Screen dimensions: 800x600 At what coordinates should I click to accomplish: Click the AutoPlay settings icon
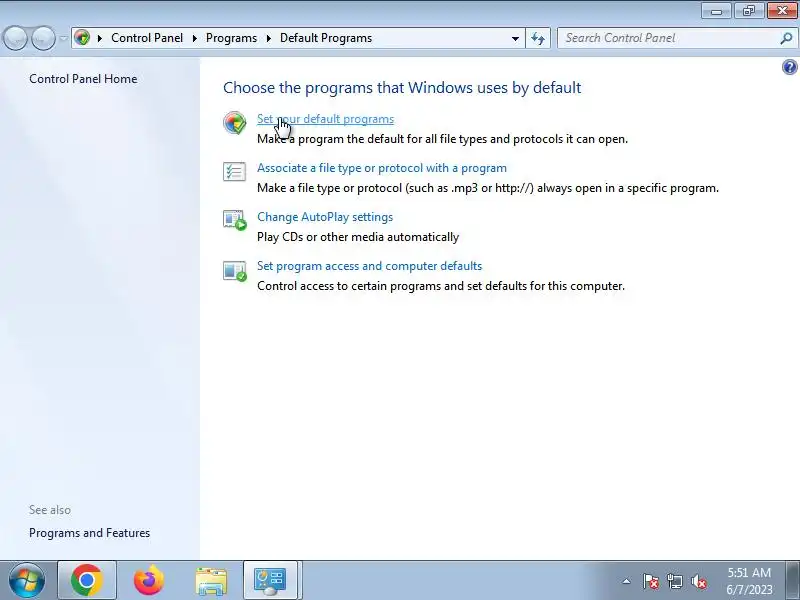click(235, 220)
